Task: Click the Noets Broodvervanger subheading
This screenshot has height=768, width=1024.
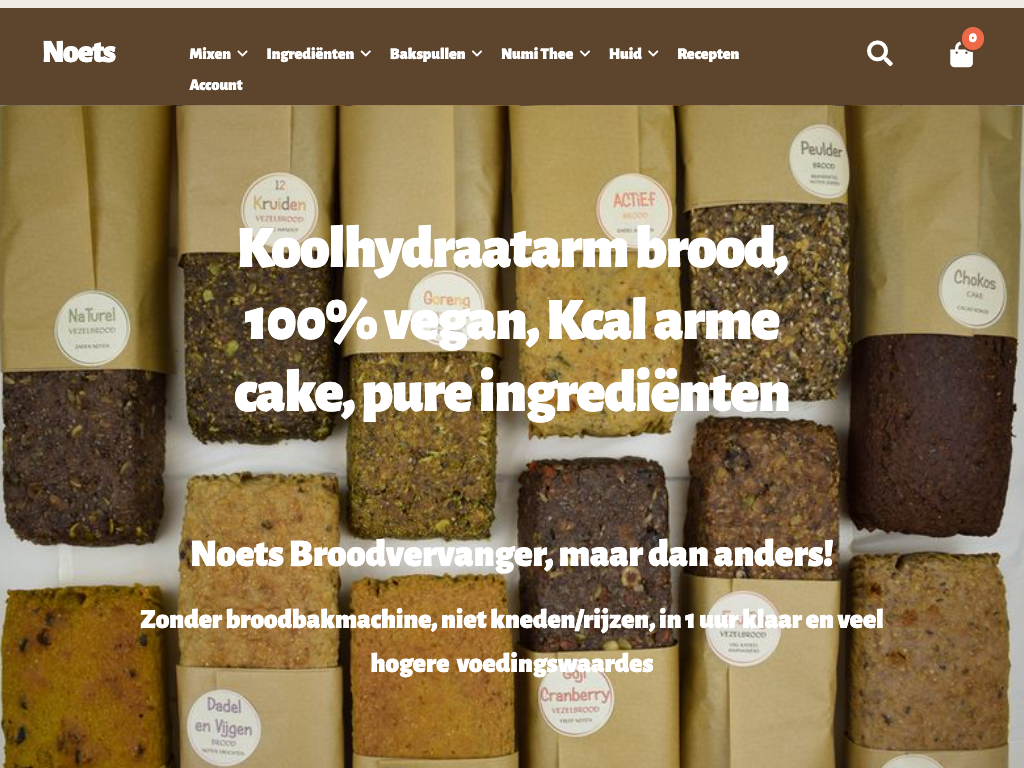Action: tap(512, 554)
